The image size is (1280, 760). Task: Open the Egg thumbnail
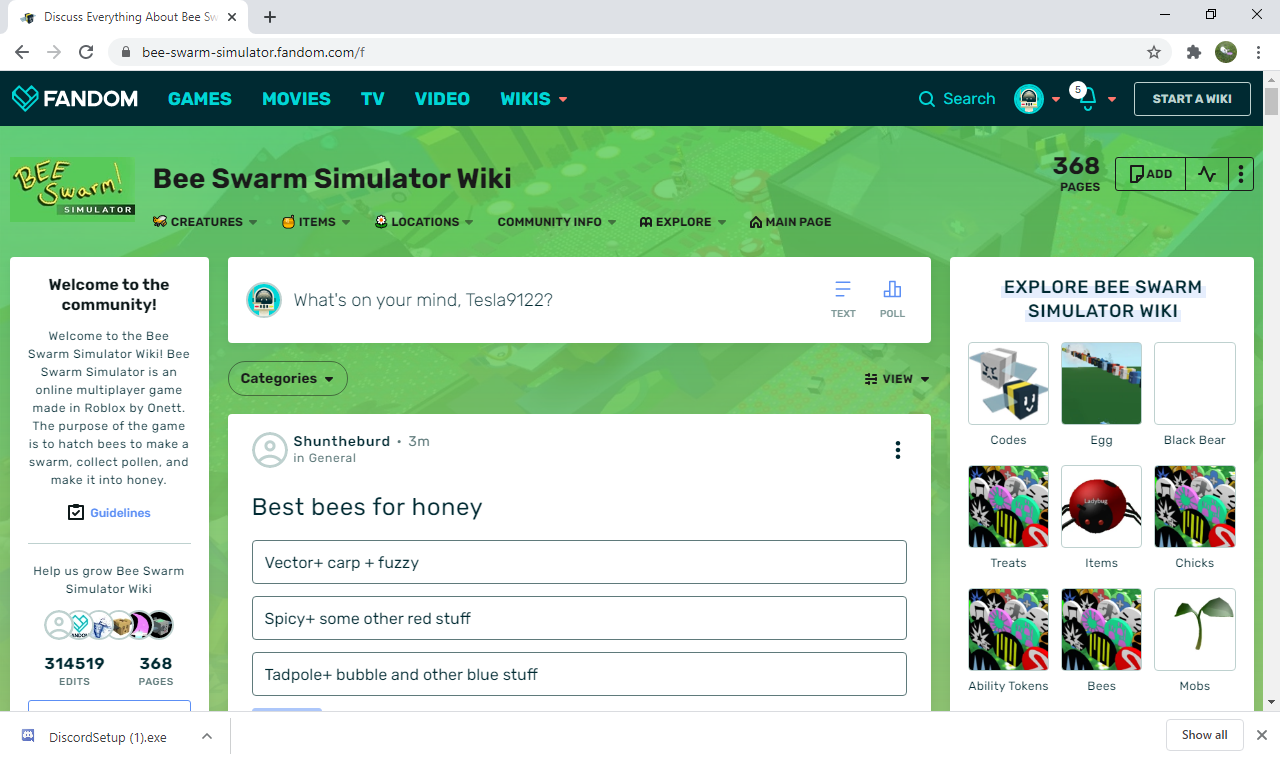click(x=1101, y=383)
